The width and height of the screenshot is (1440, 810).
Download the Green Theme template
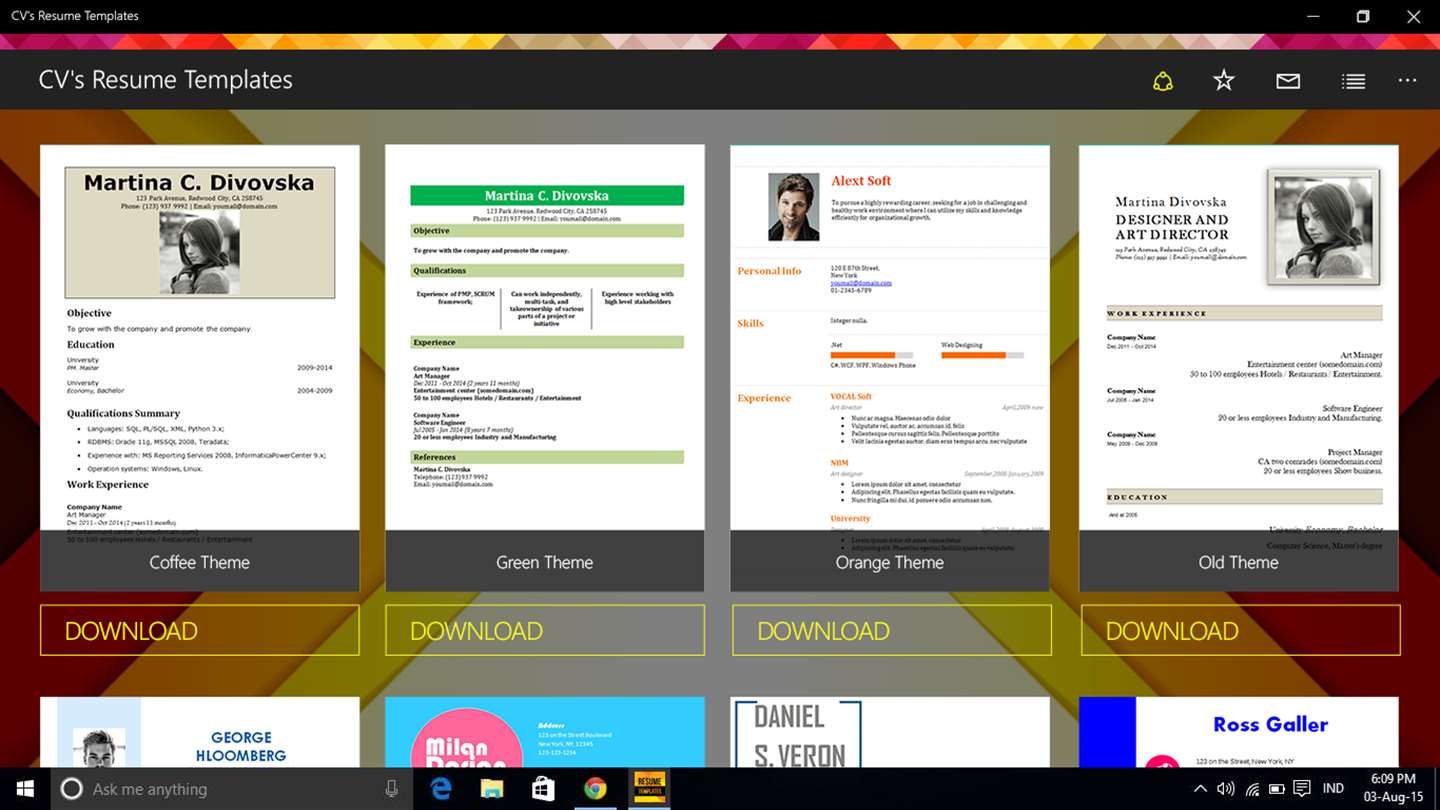point(545,631)
